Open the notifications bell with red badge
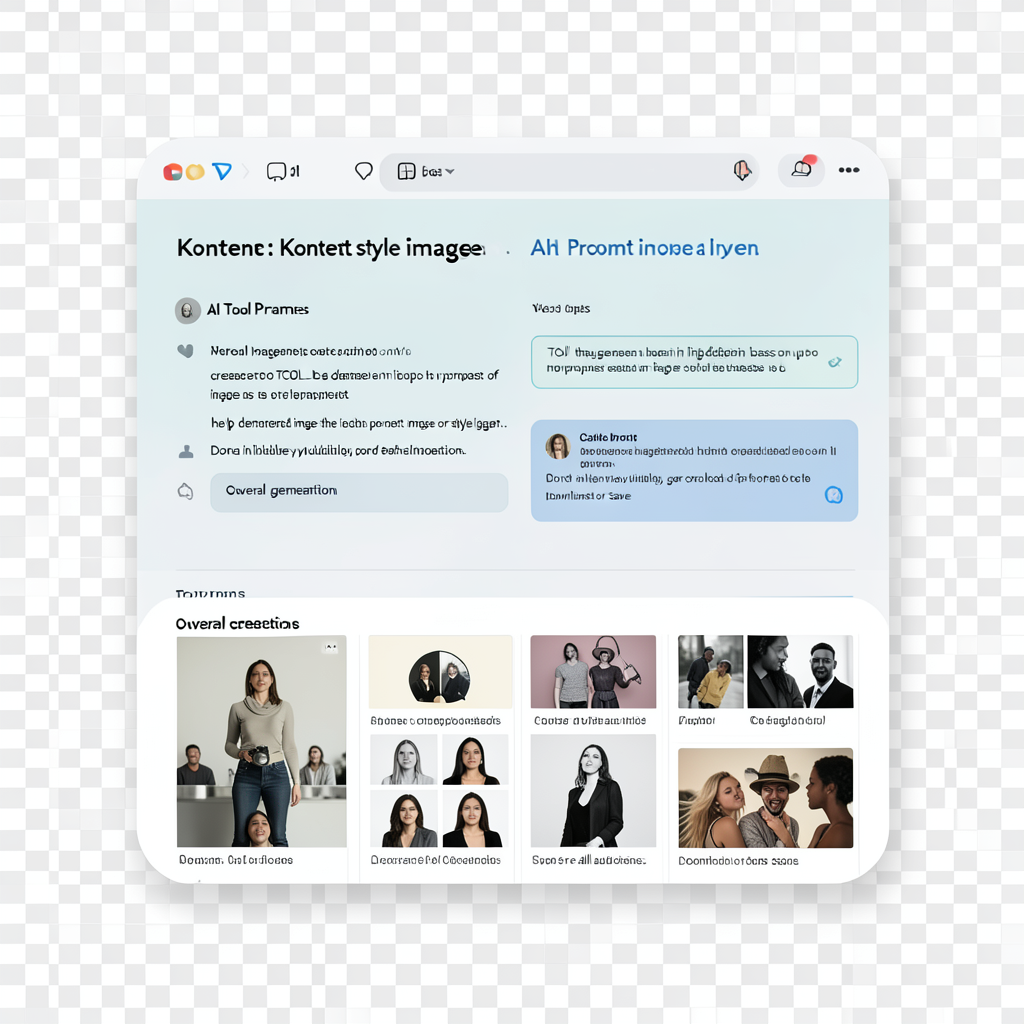This screenshot has width=1024, height=1024. point(801,170)
